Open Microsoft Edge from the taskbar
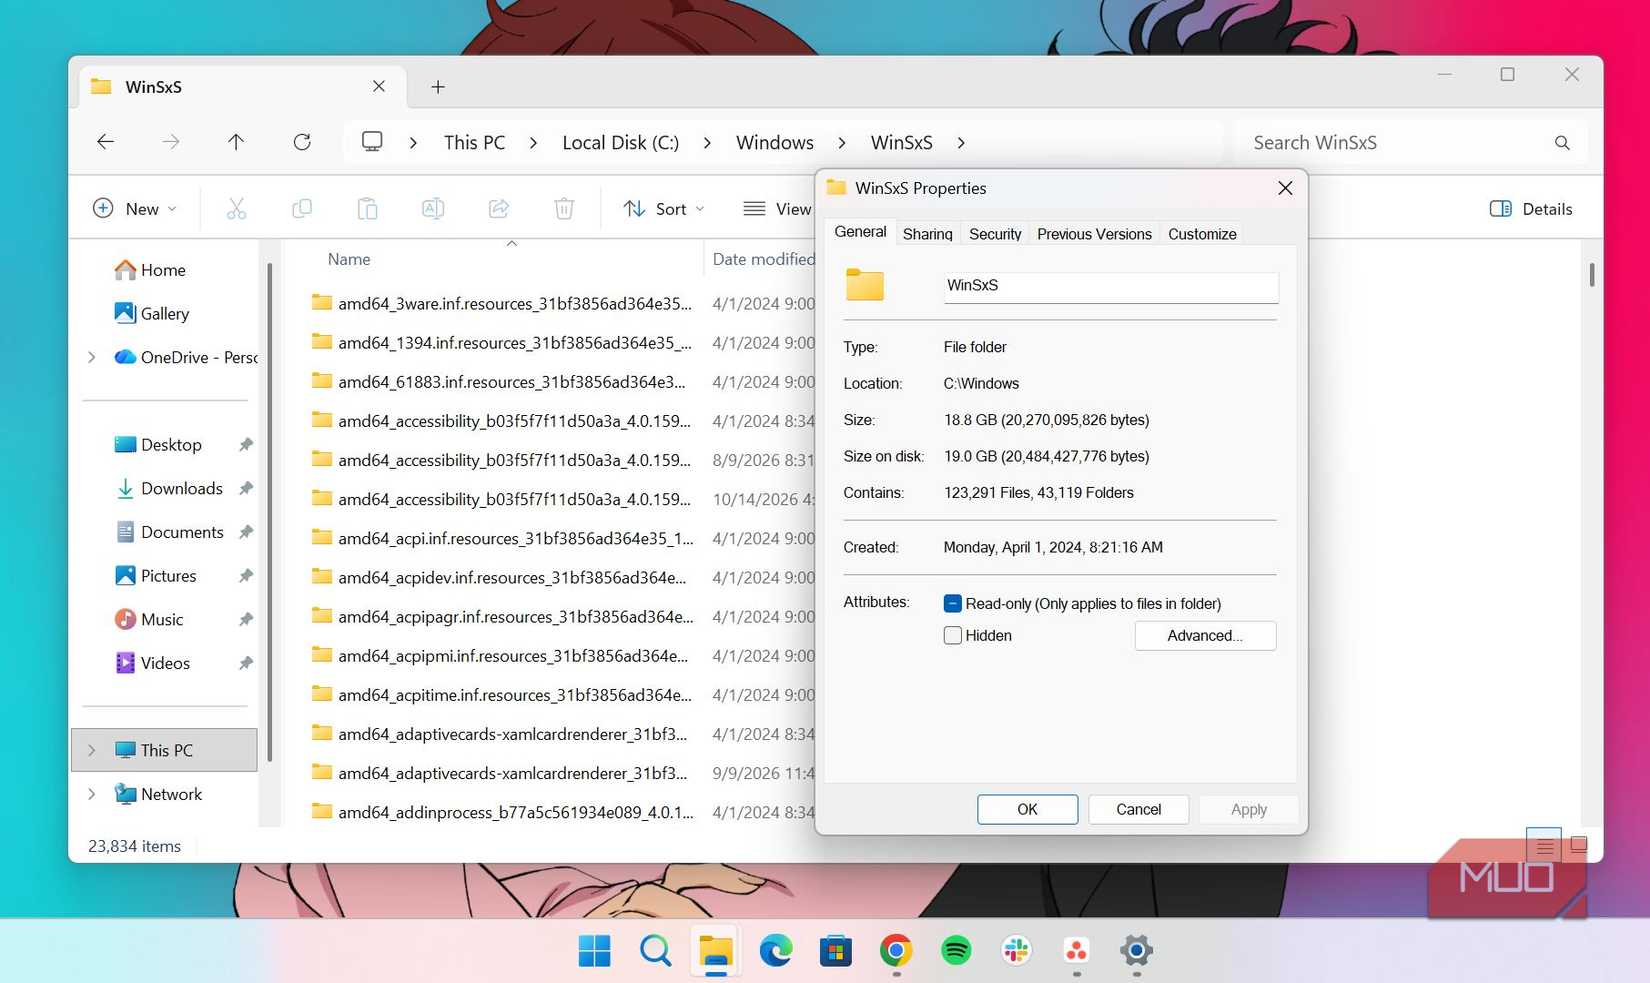This screenshot has width=1650, height=983. (x=775, y=950)
